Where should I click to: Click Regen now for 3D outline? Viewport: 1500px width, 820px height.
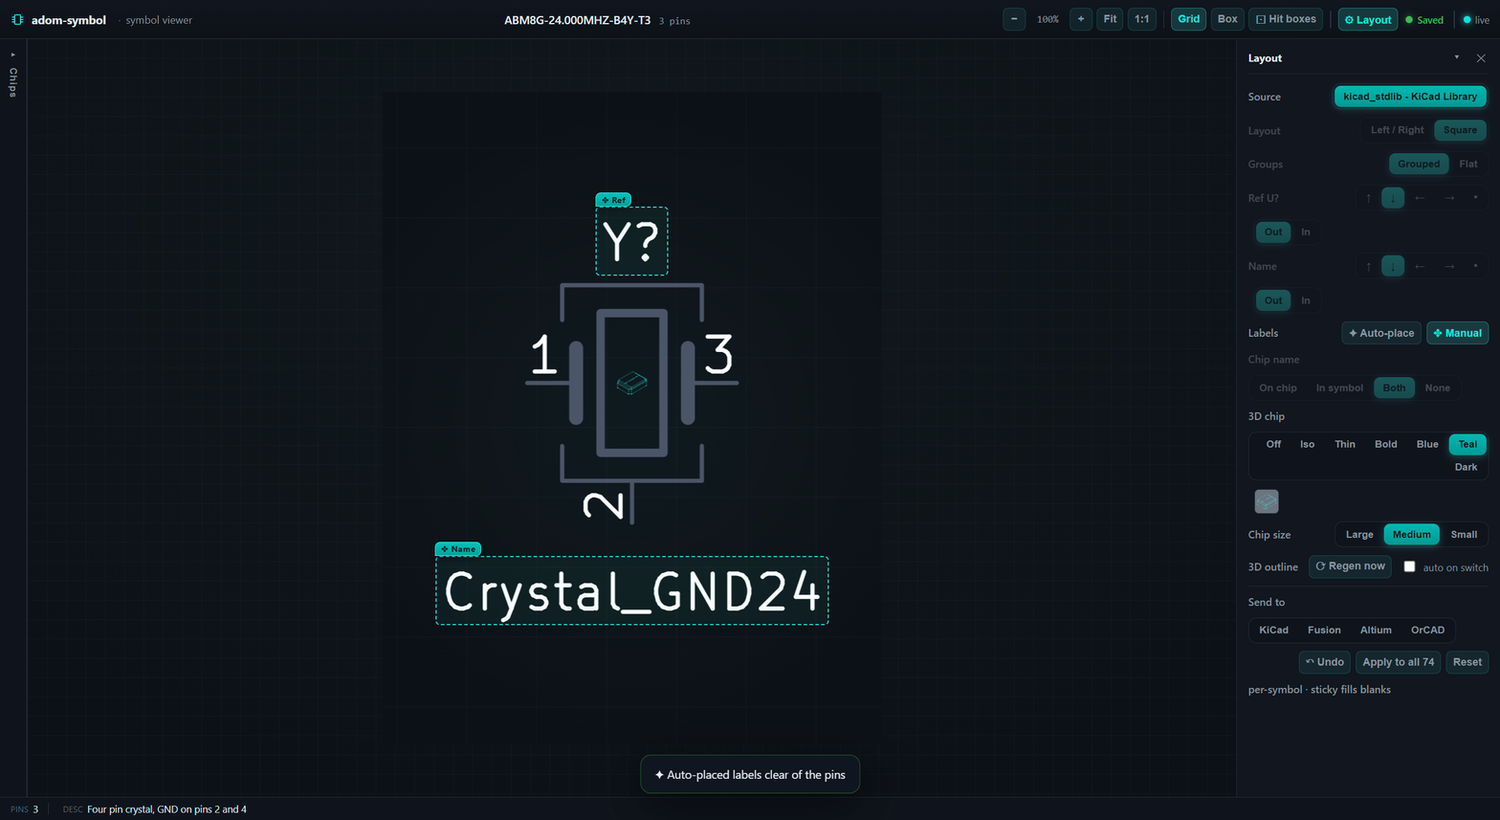(1350, 566)
